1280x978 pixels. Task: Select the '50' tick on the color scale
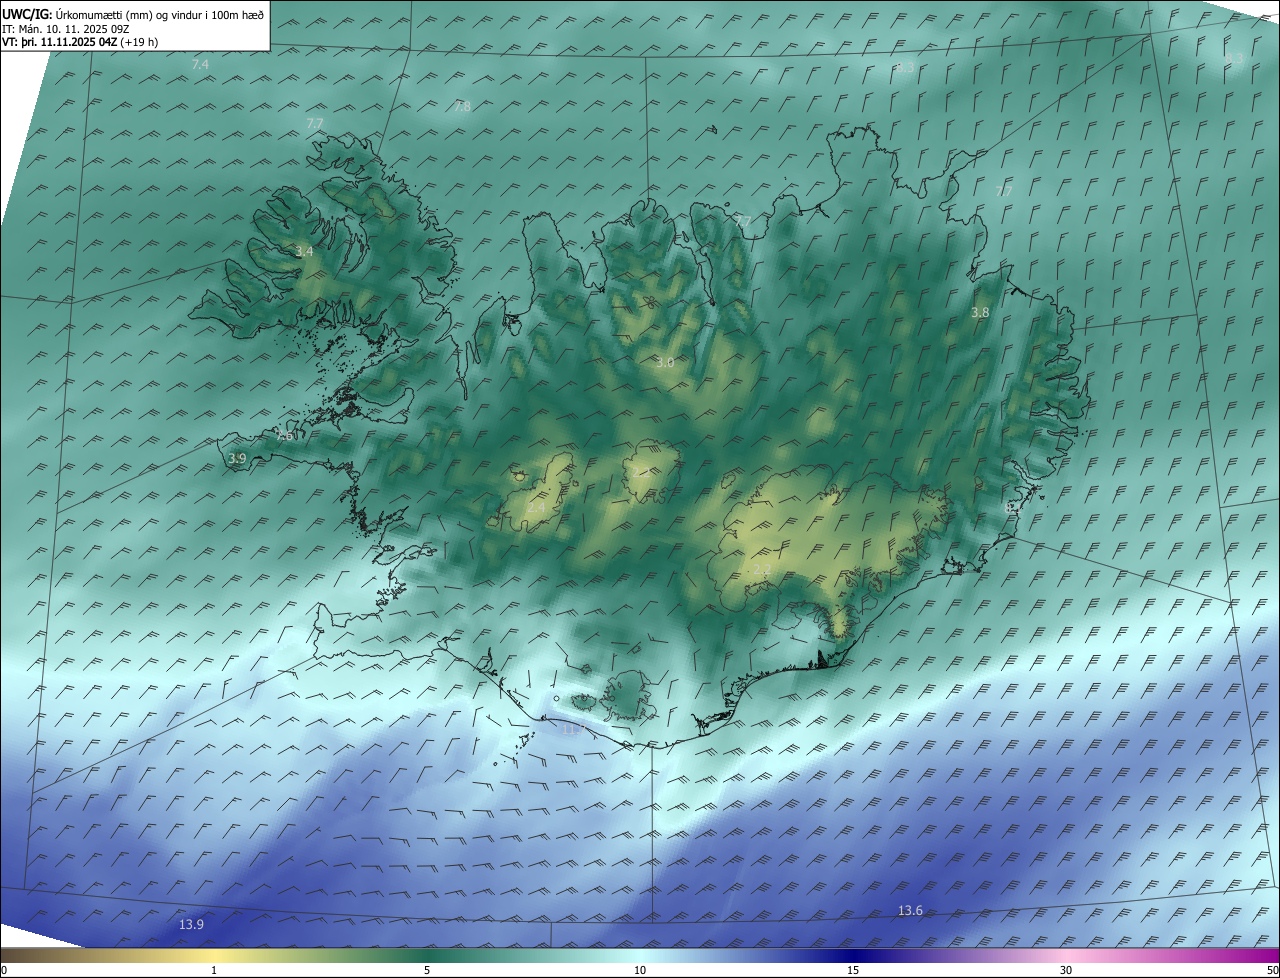pos(1272,970)
